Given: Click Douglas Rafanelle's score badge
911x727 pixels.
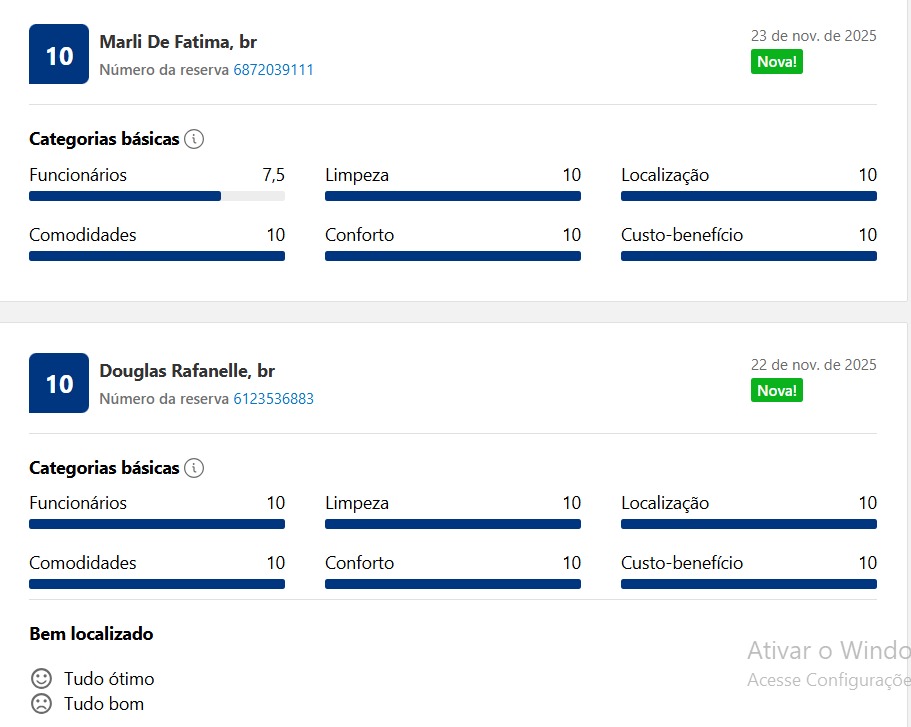Looking at the screenshot, I should pos(59,383).
